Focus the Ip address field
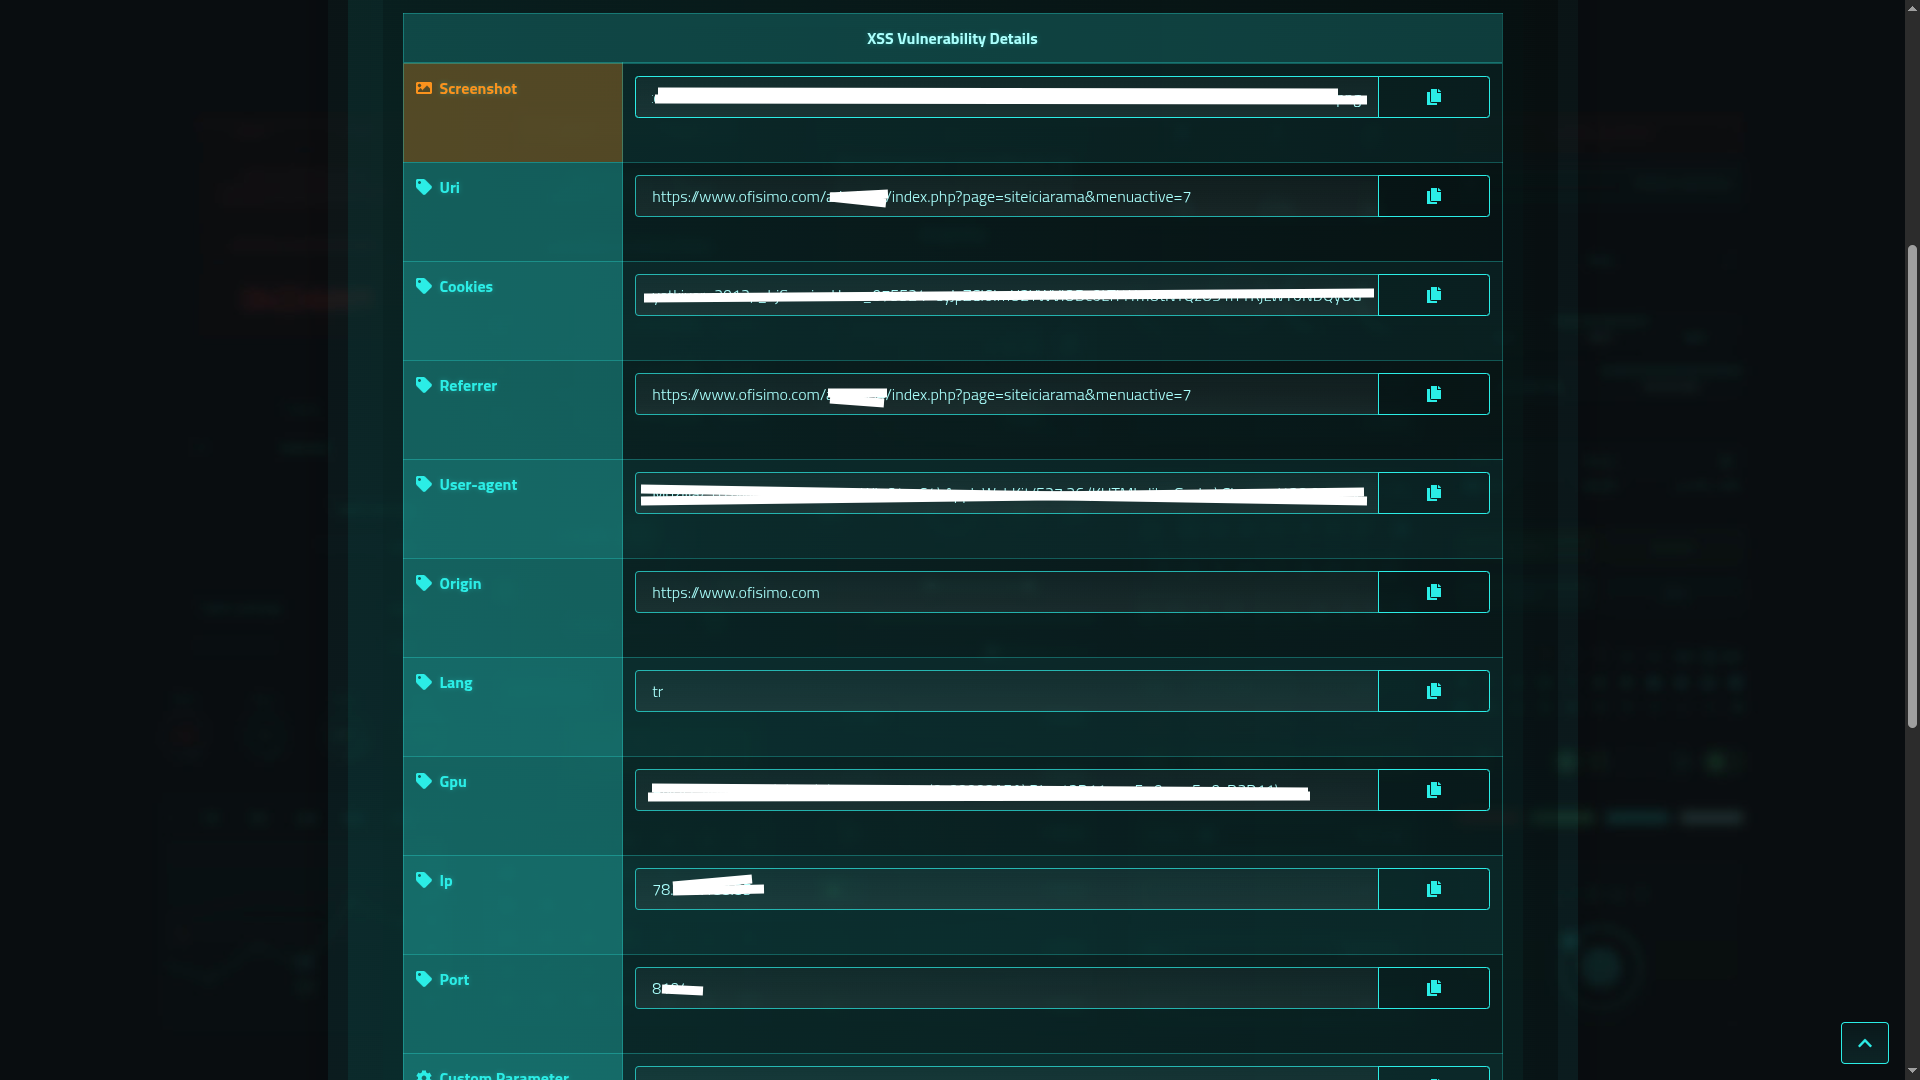The width and height of the screenshot is (1920, 1080). 1006,889
